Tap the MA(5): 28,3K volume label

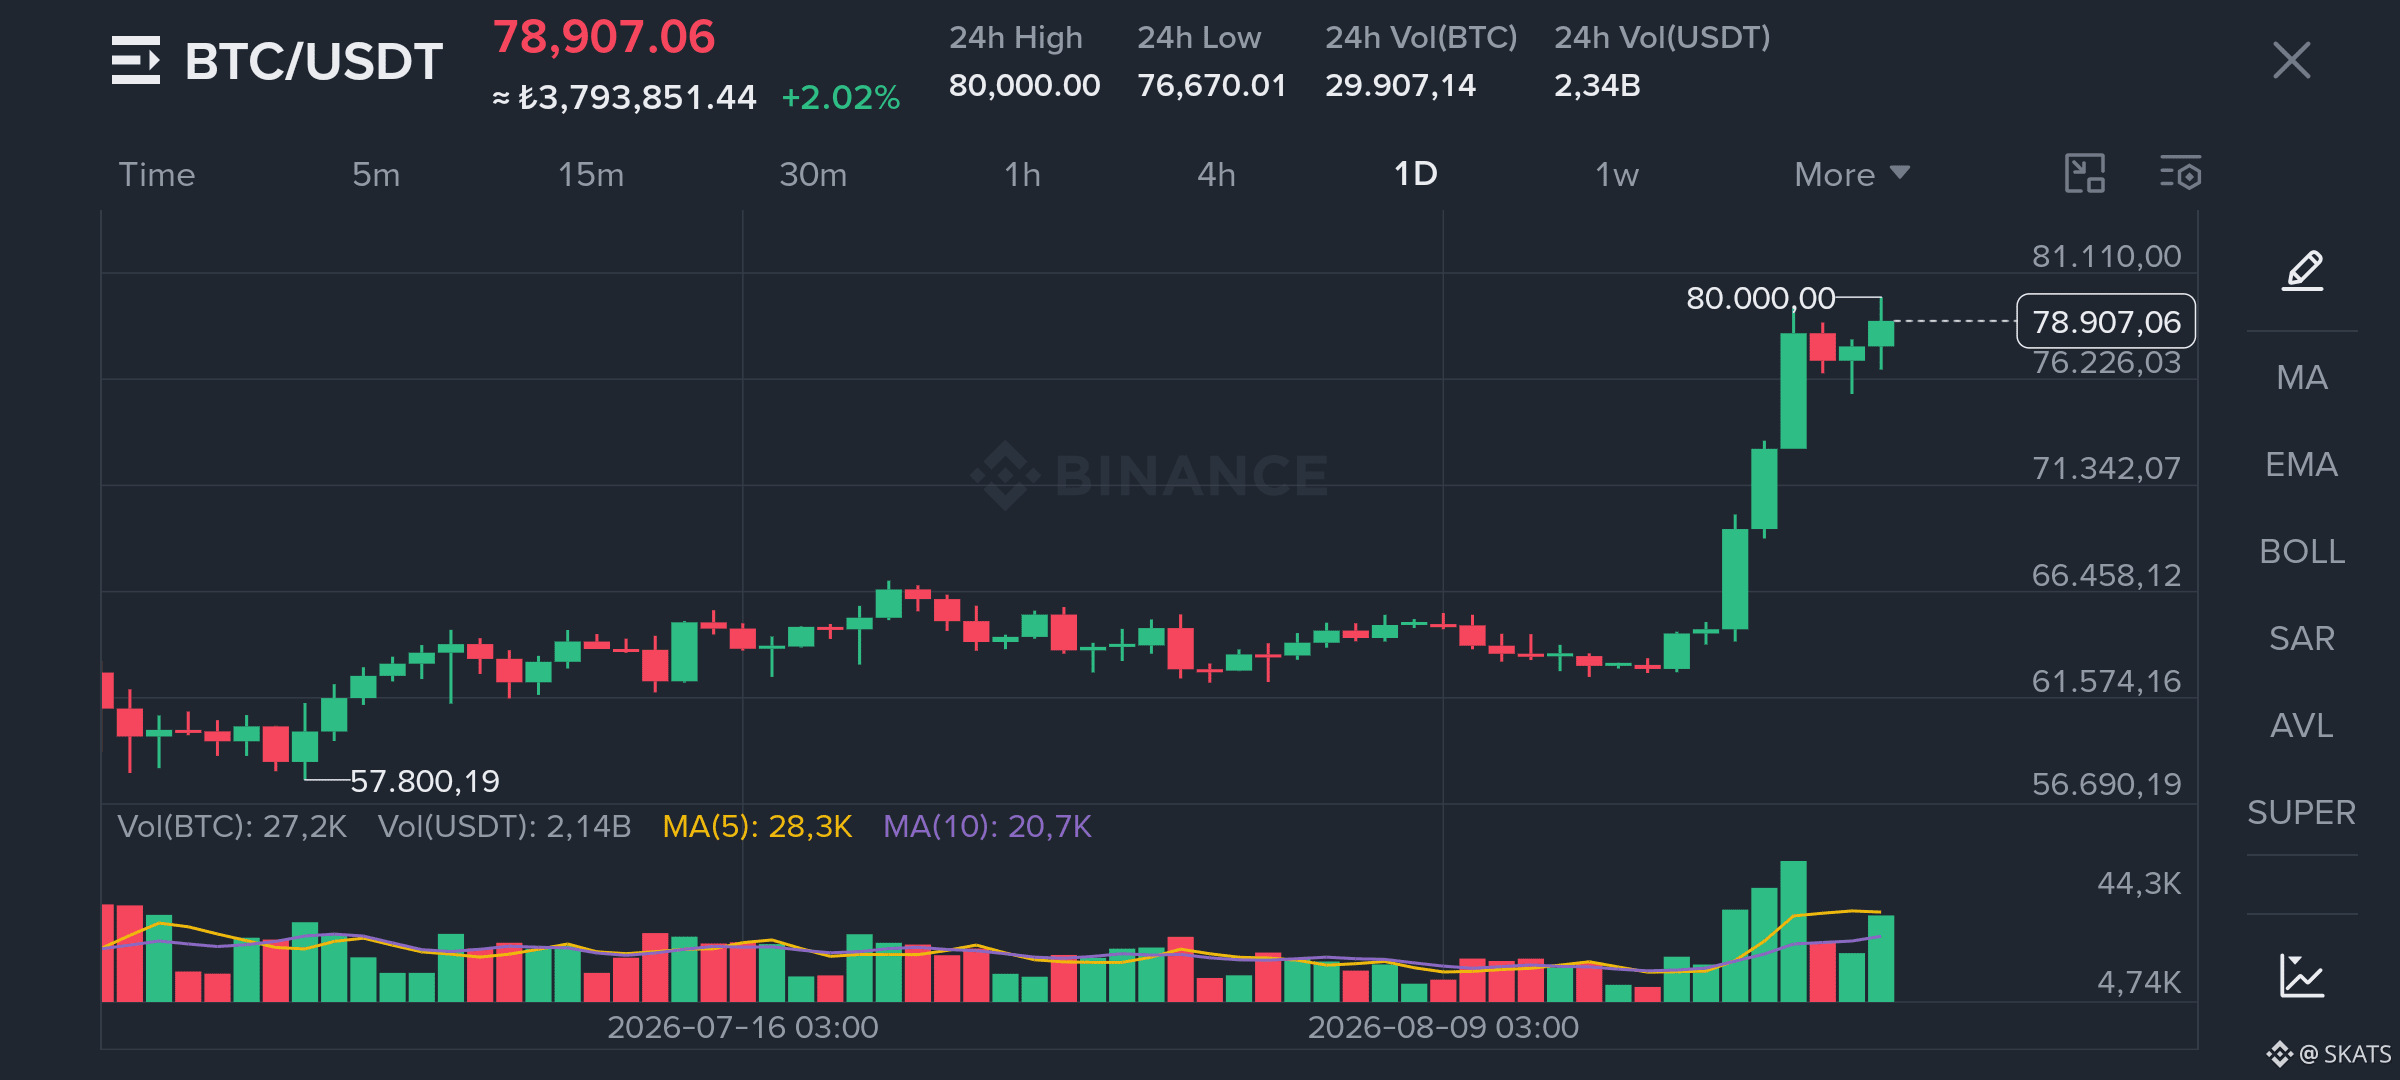point(757,826)
